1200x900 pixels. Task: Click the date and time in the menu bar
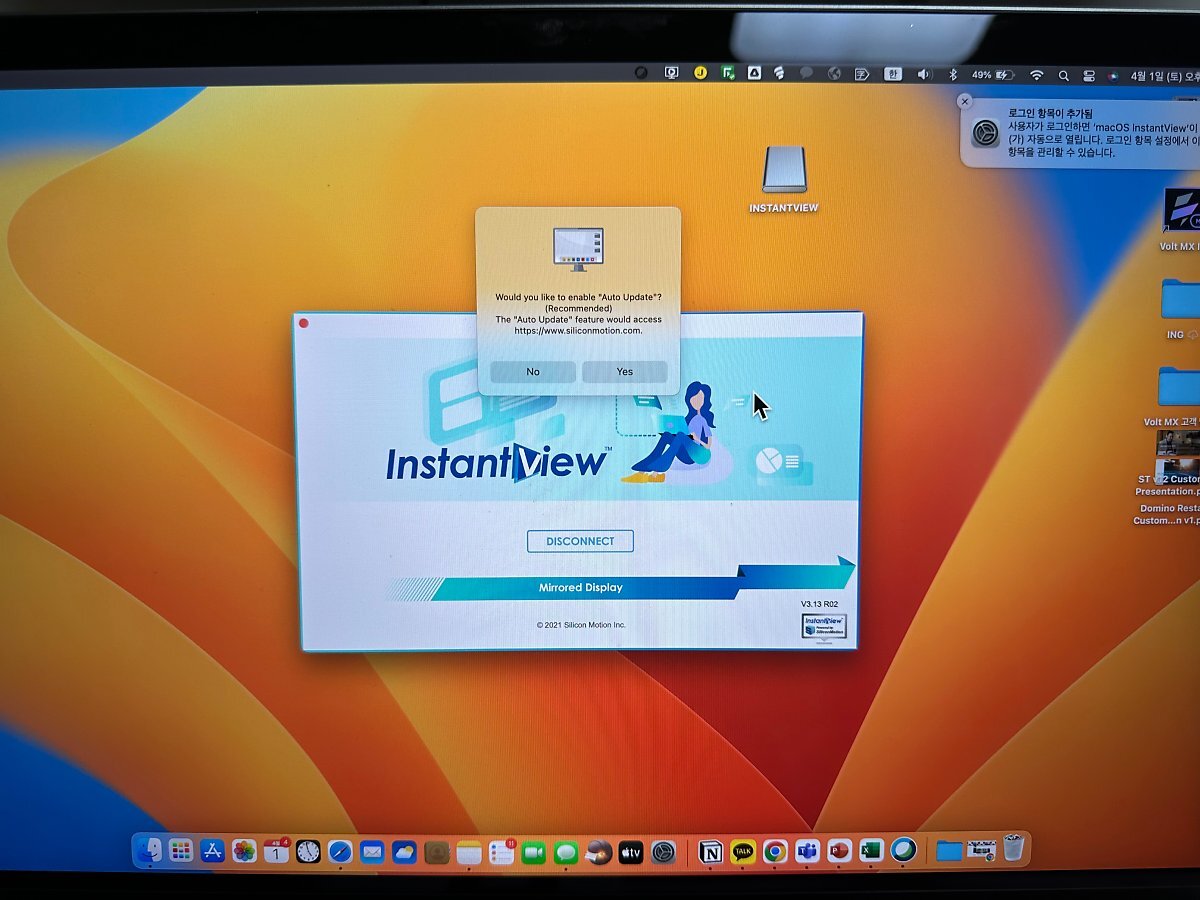coord(1164,76)
